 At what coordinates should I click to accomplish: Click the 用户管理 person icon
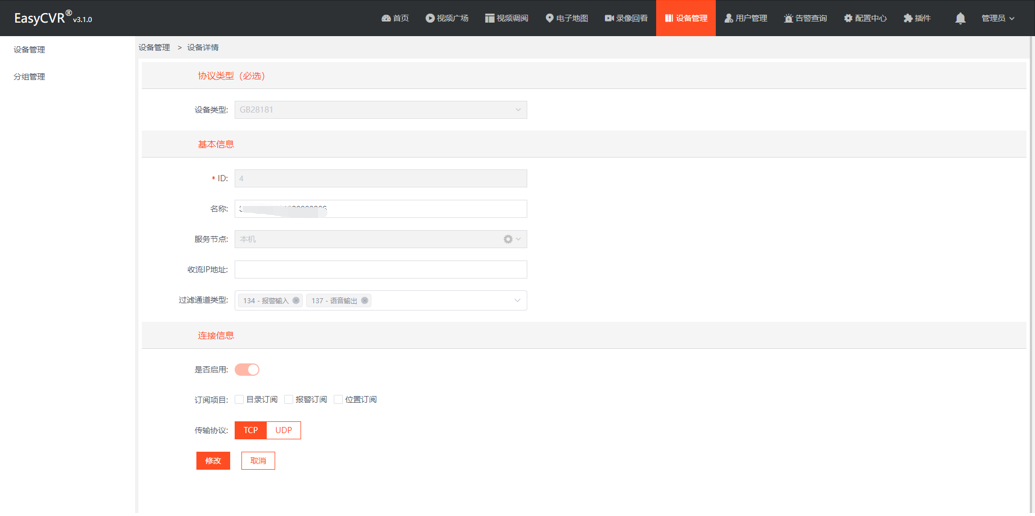(729, 18)
